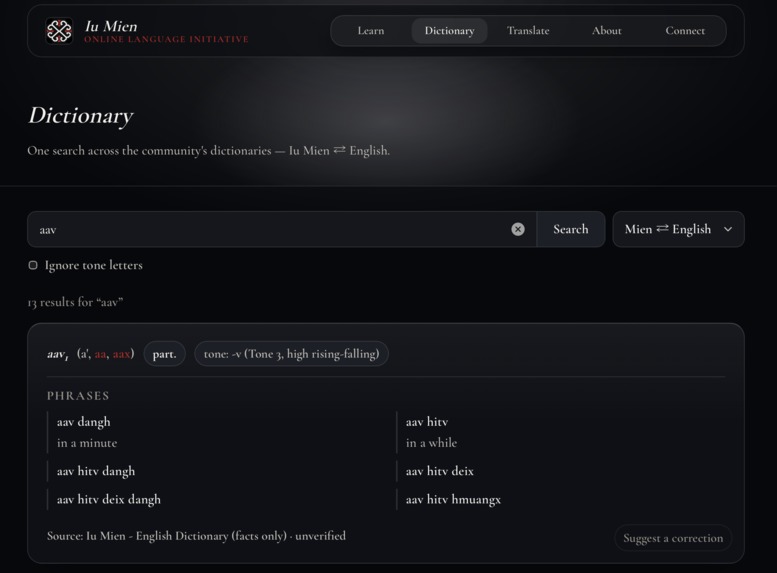Click the red variant link aax
This screenshot has height=573, width=777.
pyautogui.click(x=121, y=354)
